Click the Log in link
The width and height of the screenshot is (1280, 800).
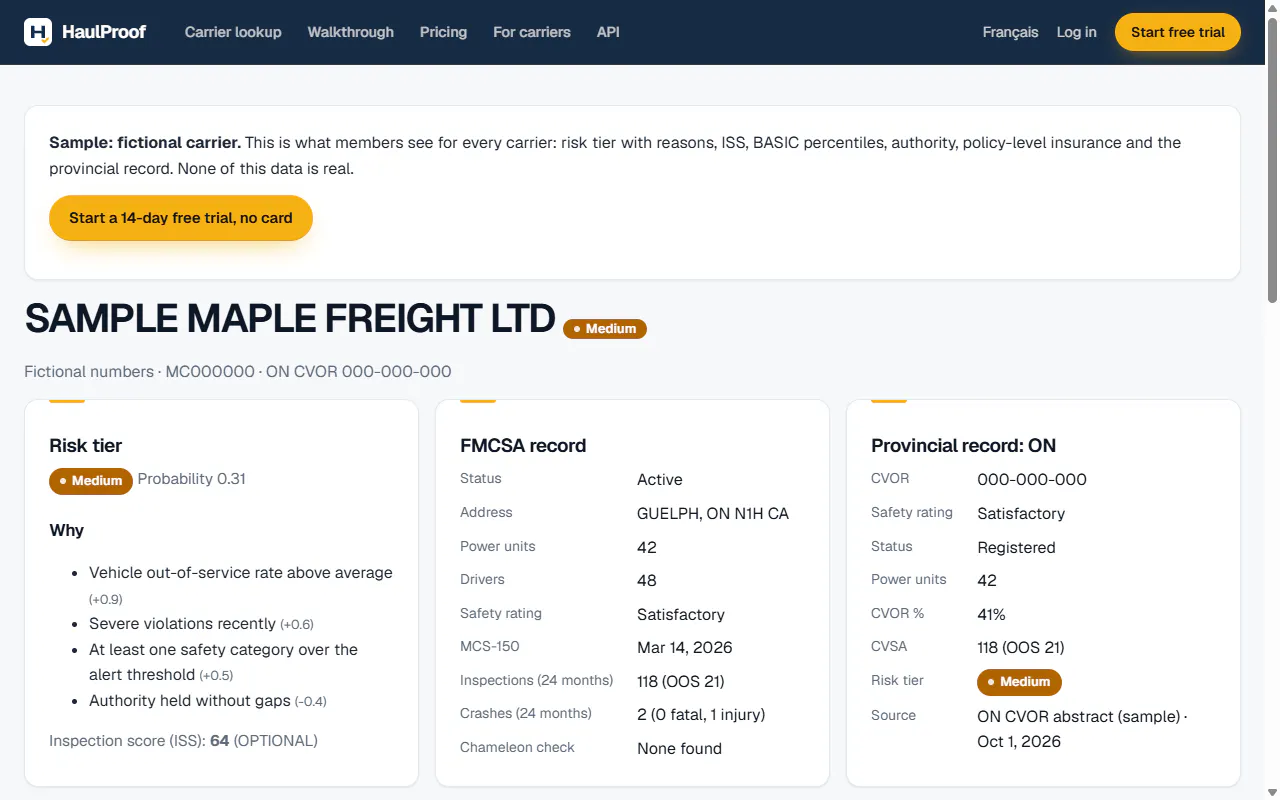(1076, 32)
